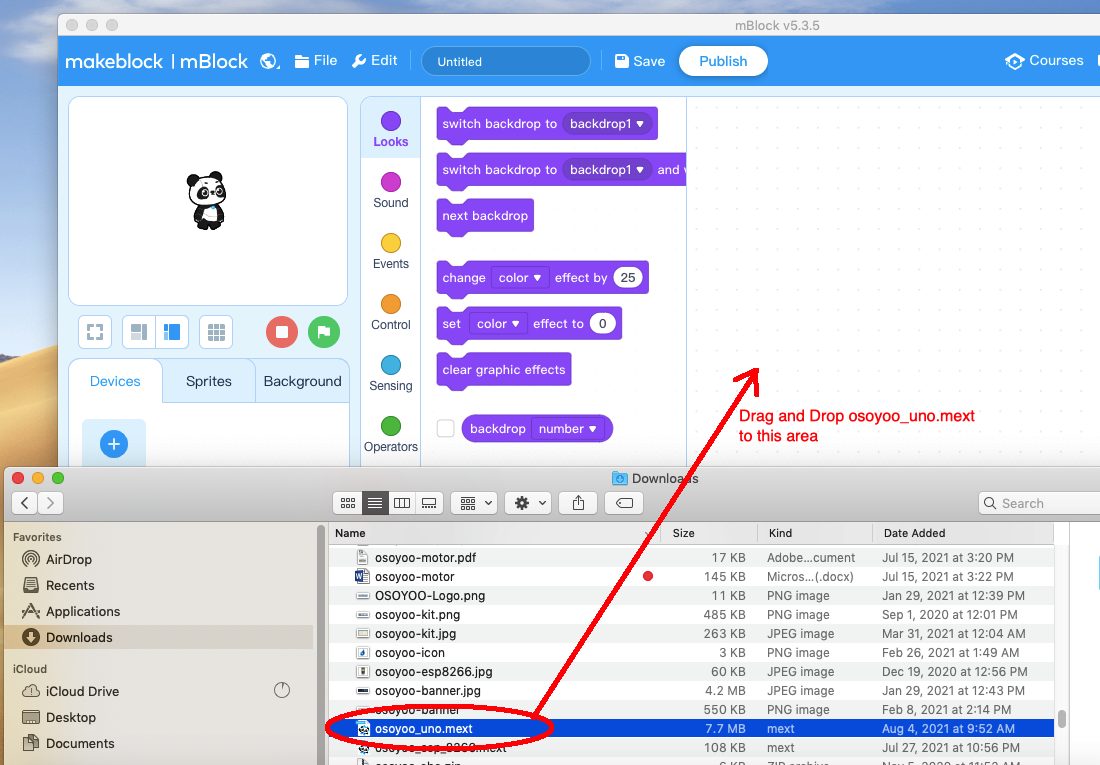This screenshot has width=1100, height=765.
Task: Sort Finder list by Size column
Action: [x=709, y=533]
